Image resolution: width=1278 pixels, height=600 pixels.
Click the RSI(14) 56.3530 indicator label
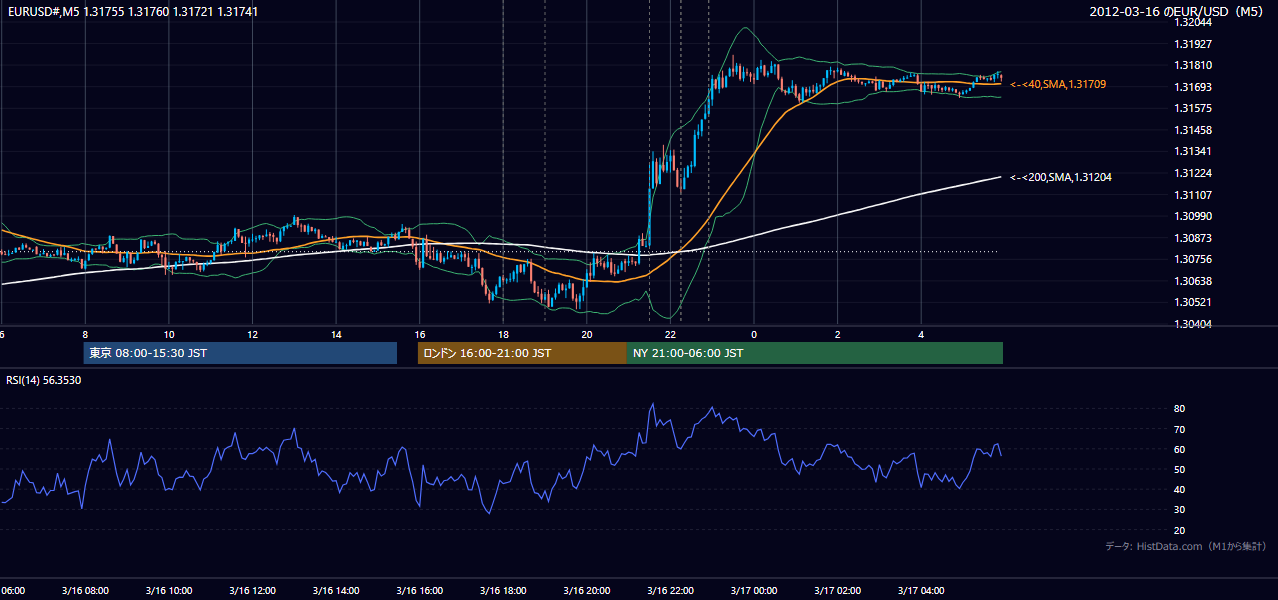[44, 381]
